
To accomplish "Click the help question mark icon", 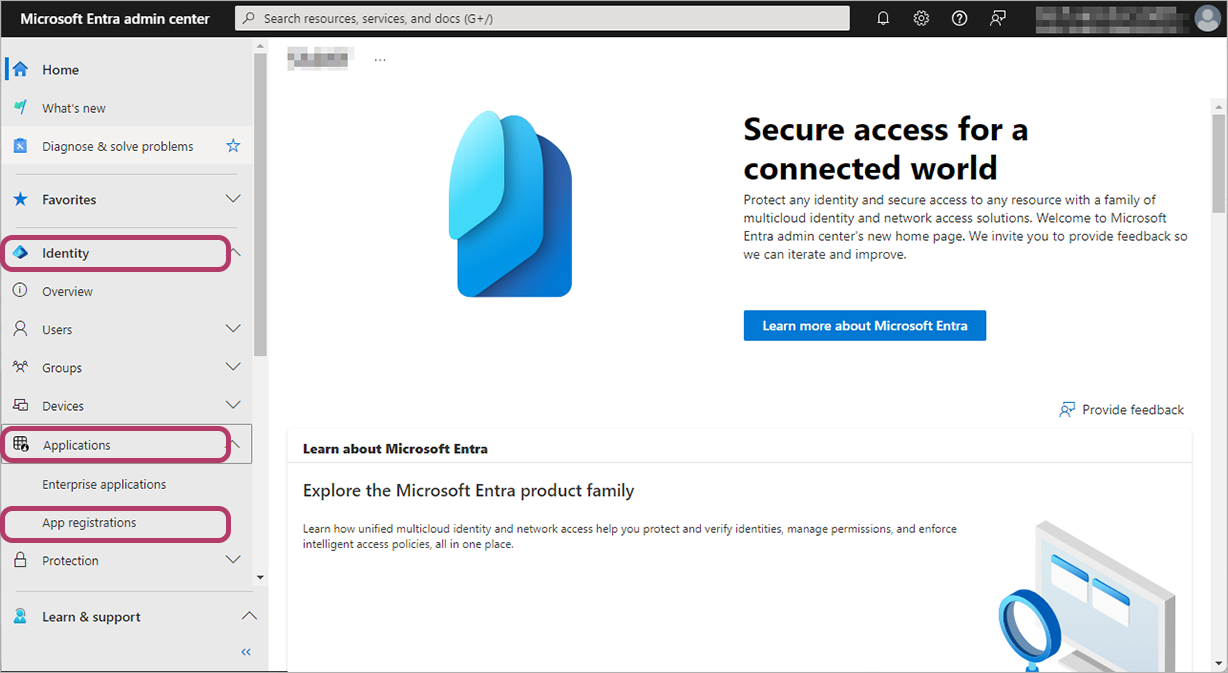I will coord(960,18).
